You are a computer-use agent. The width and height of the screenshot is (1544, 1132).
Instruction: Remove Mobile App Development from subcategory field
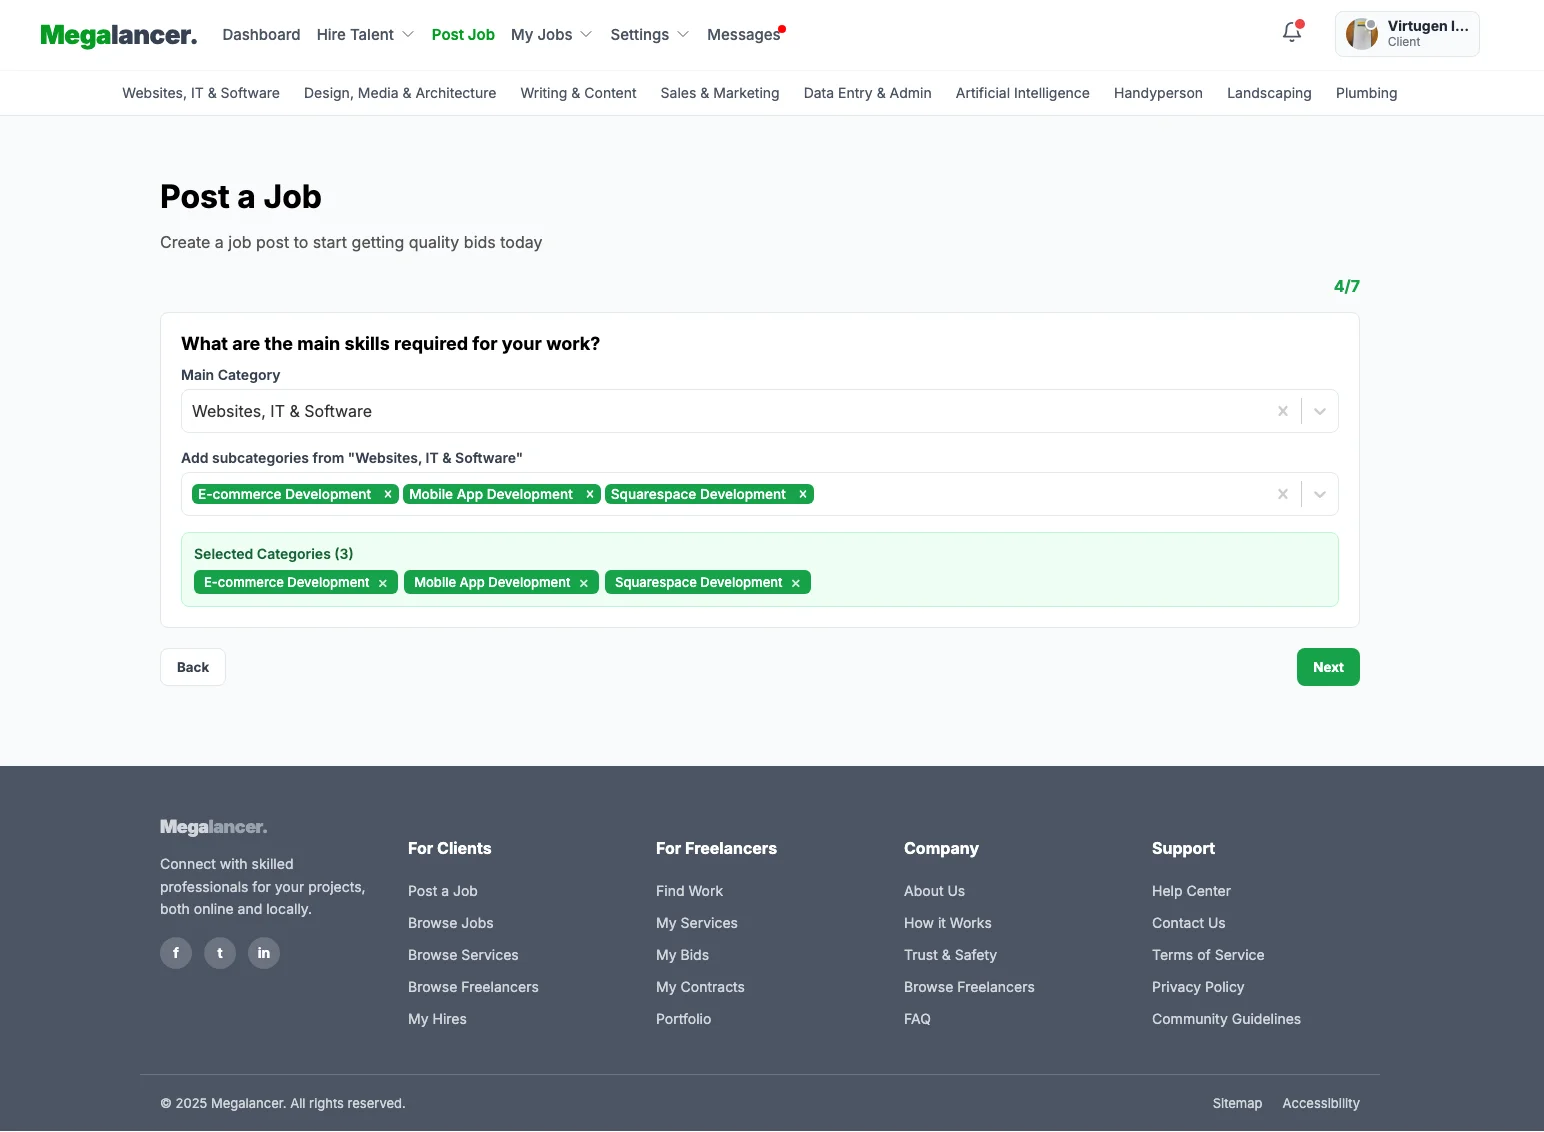point(590,494)
